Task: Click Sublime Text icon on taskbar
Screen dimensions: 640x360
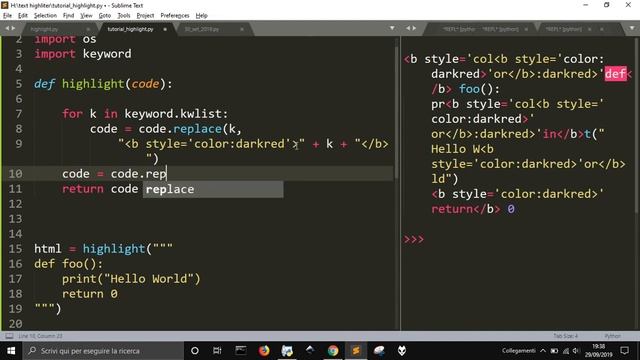Action: 356,351
